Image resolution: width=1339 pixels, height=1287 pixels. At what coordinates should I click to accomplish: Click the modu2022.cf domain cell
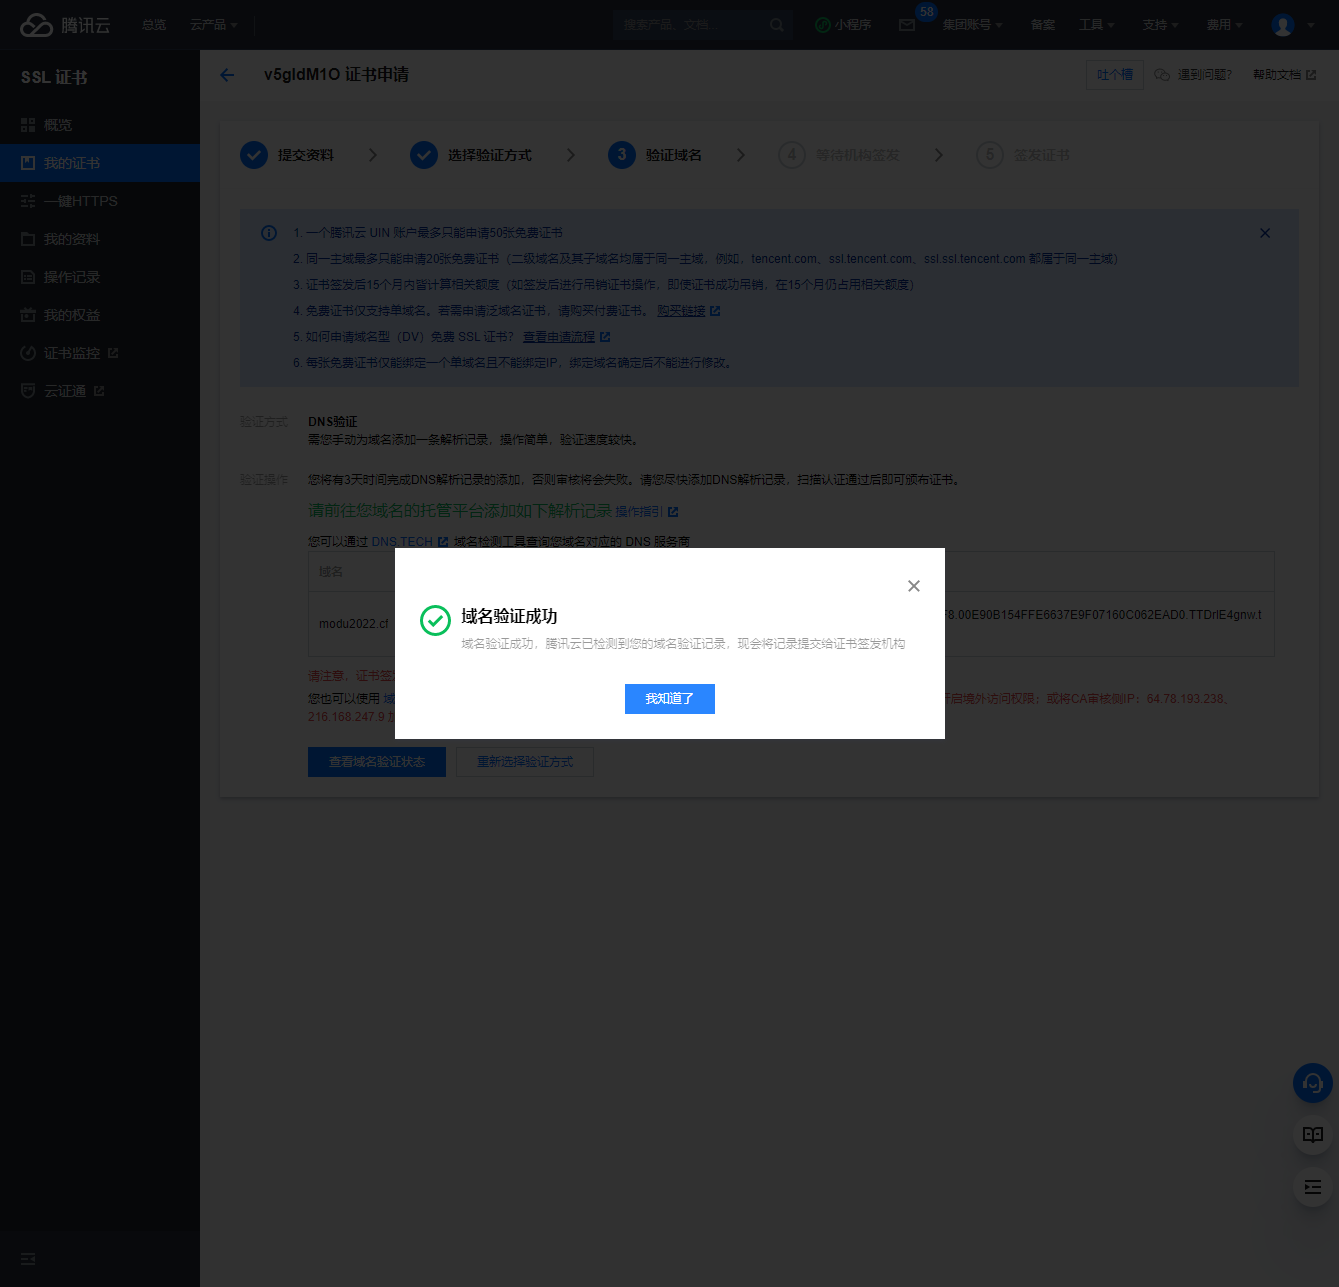click(x=354, y=624)
